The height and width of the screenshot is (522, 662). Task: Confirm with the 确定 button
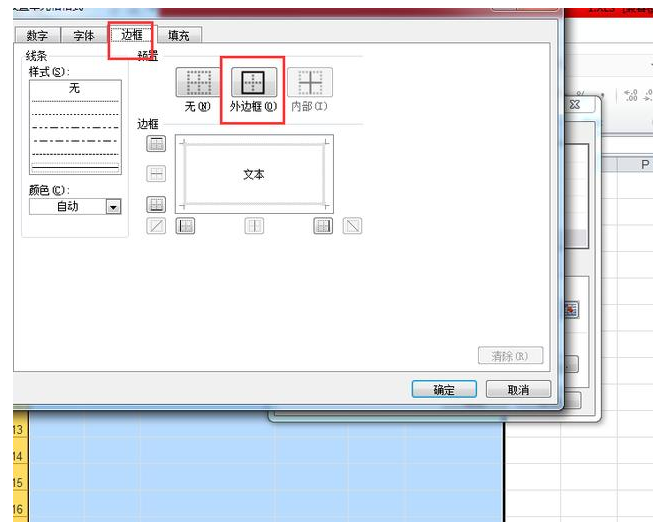[x=444, y=389]
